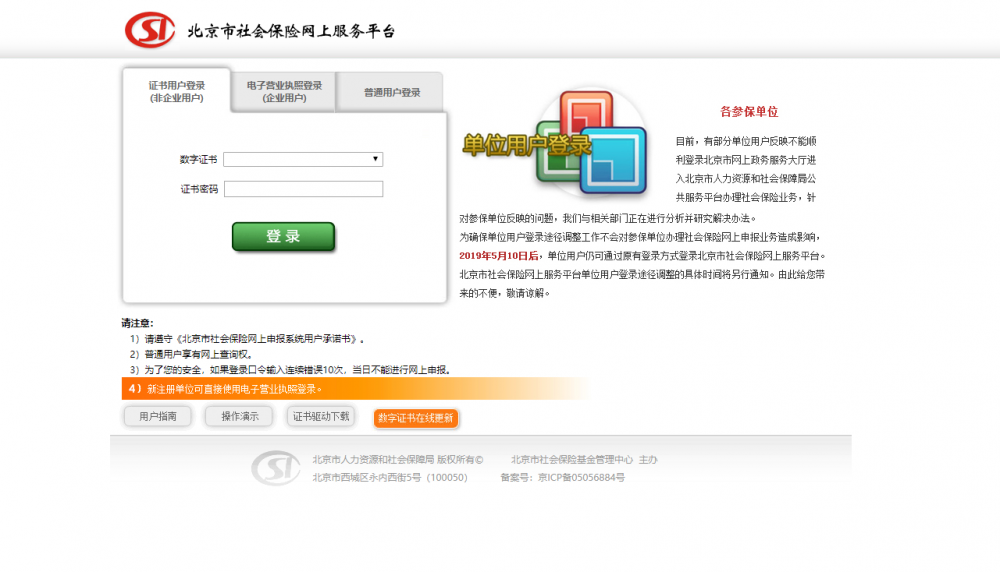Open the 用户指南 button
Viewport: 1000px width, 572px height.
[158, 416]
